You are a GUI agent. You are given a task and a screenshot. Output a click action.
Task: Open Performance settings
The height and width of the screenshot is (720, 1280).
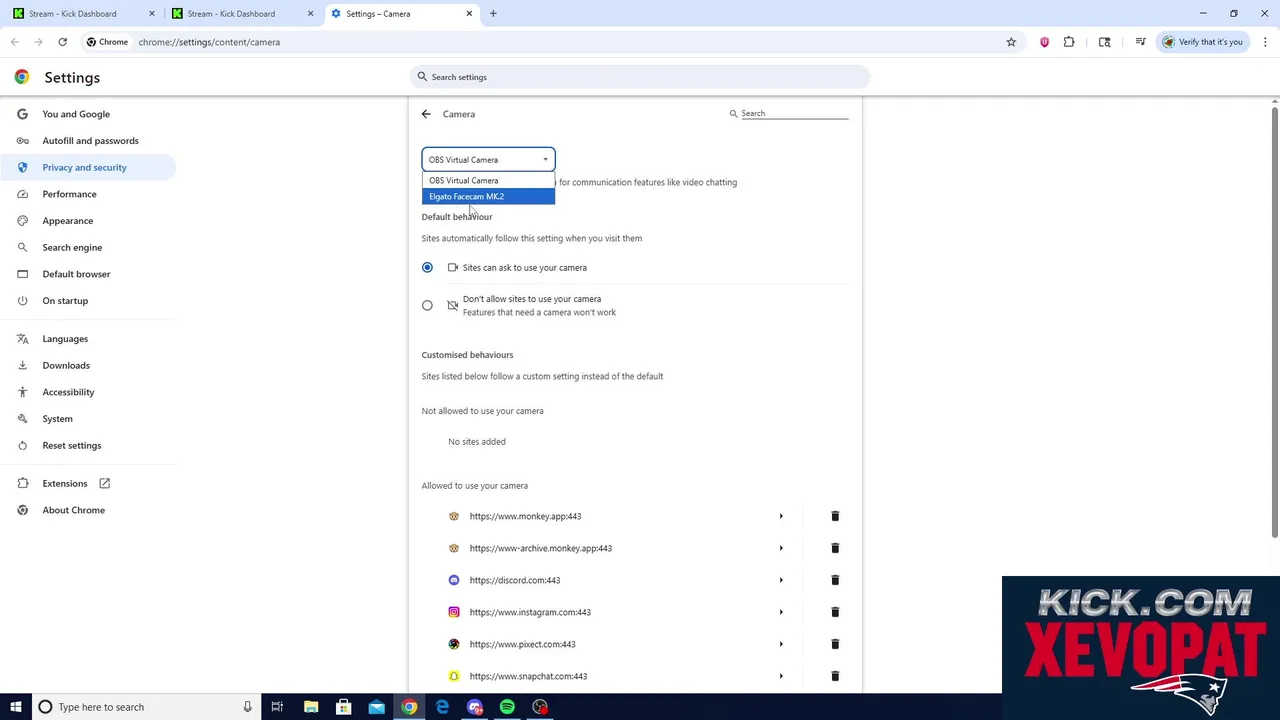(x=88, y=194)
